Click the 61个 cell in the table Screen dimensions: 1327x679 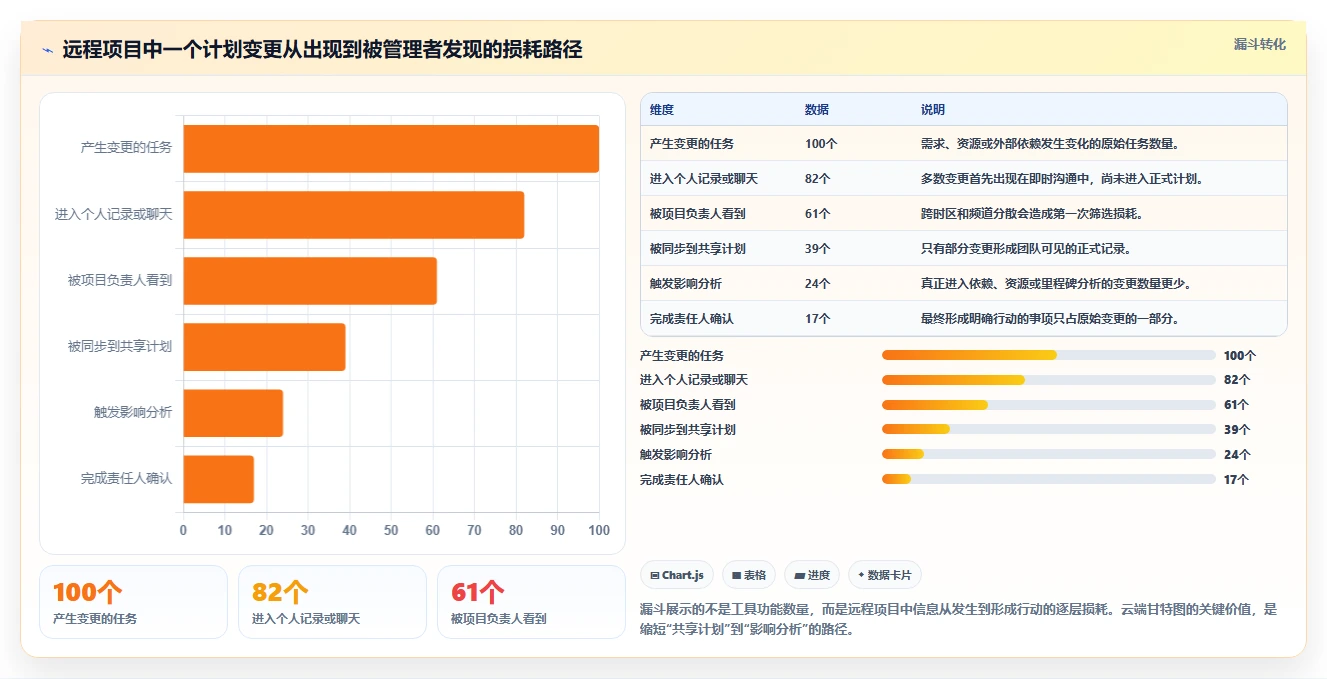point(818,214)
